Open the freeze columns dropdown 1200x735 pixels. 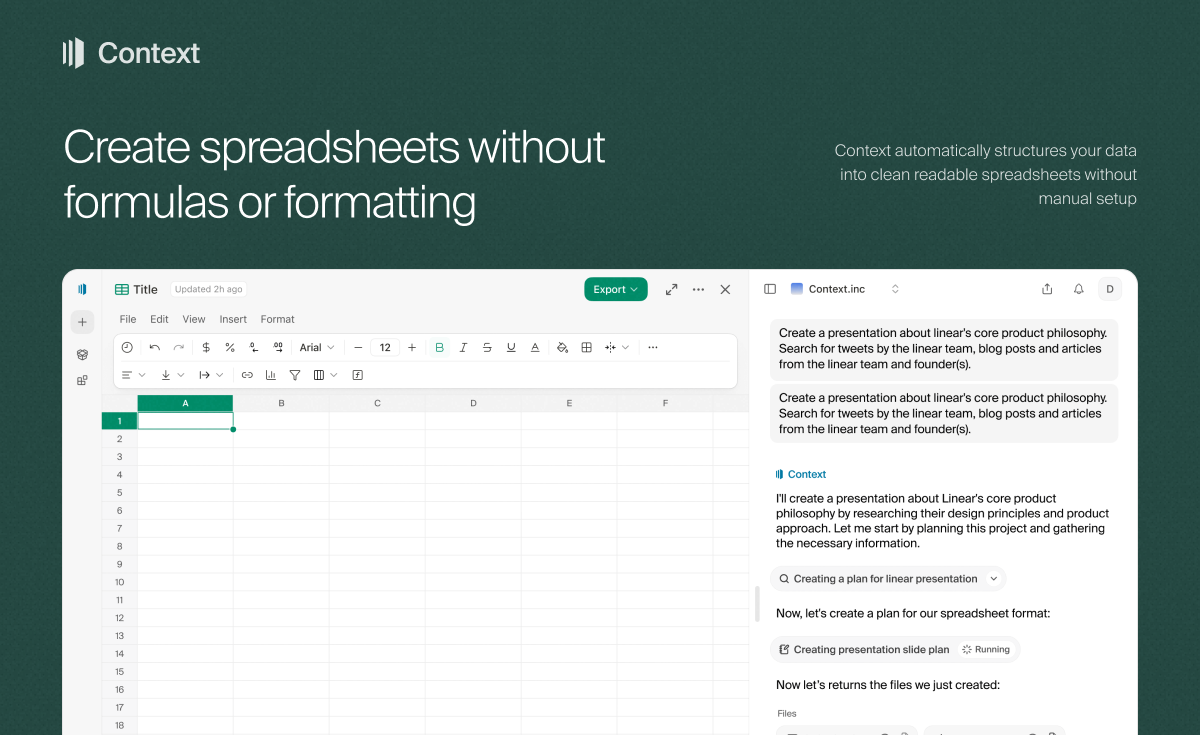click(x=325, y=375)
